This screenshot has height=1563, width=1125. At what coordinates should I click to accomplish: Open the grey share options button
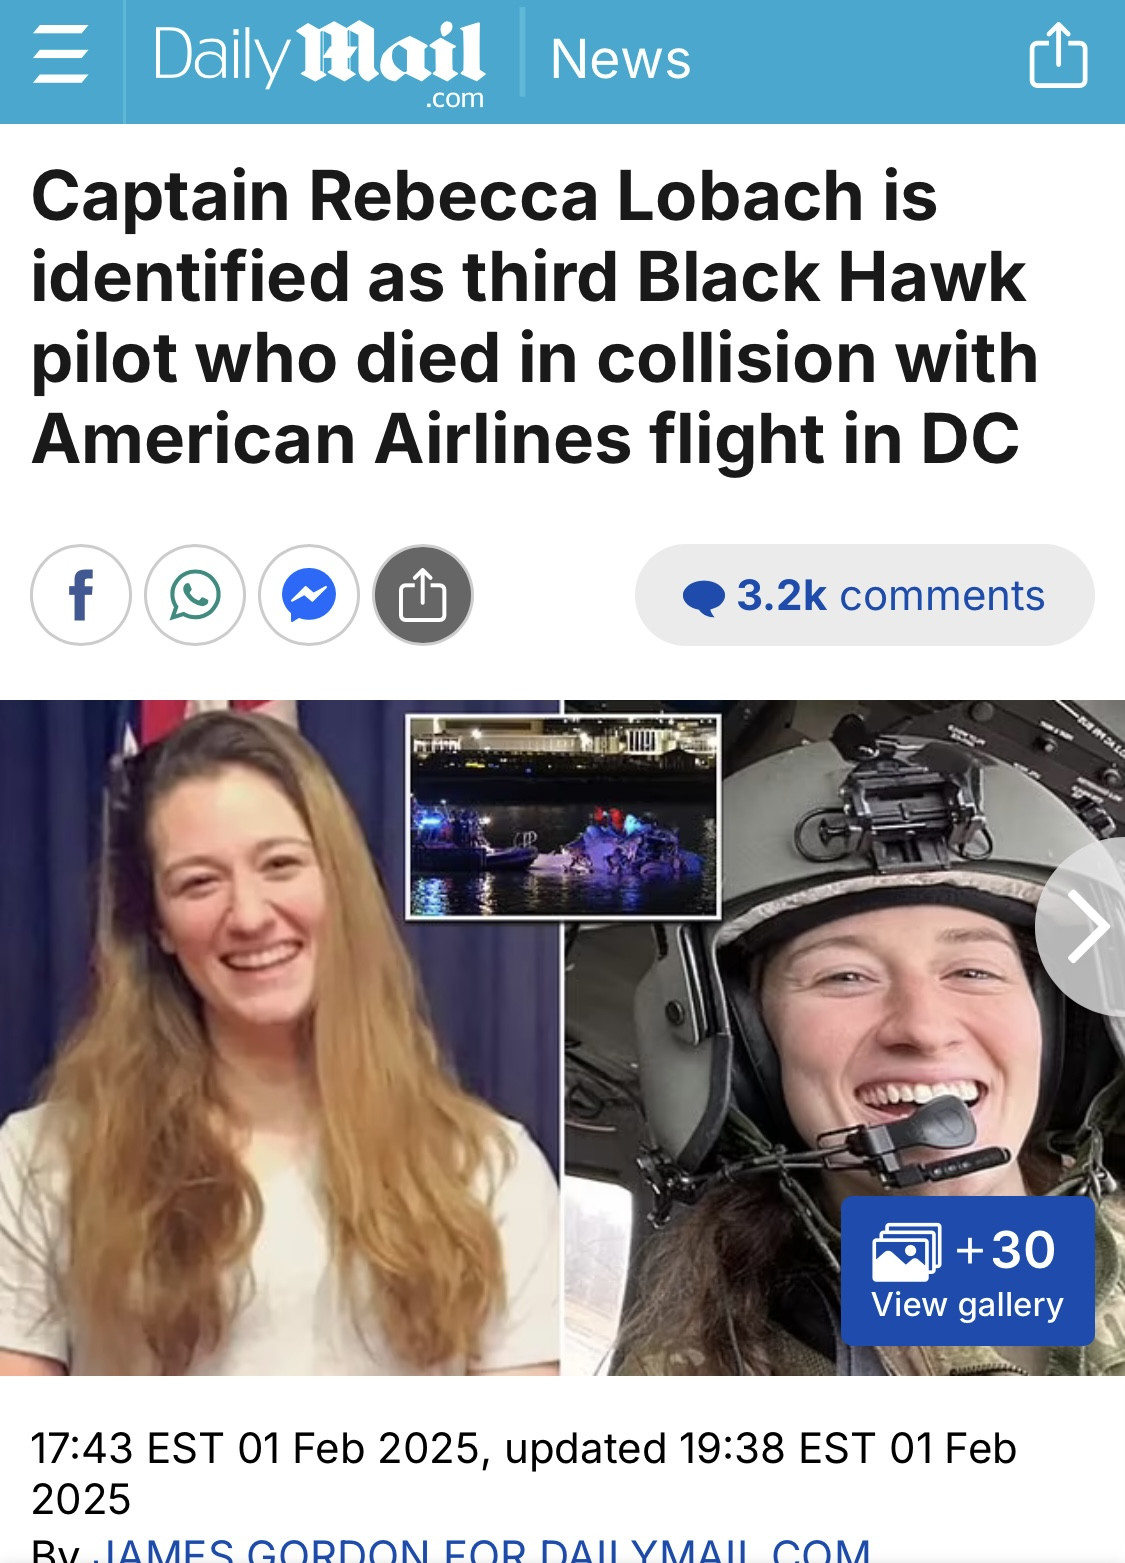(423, 595)
